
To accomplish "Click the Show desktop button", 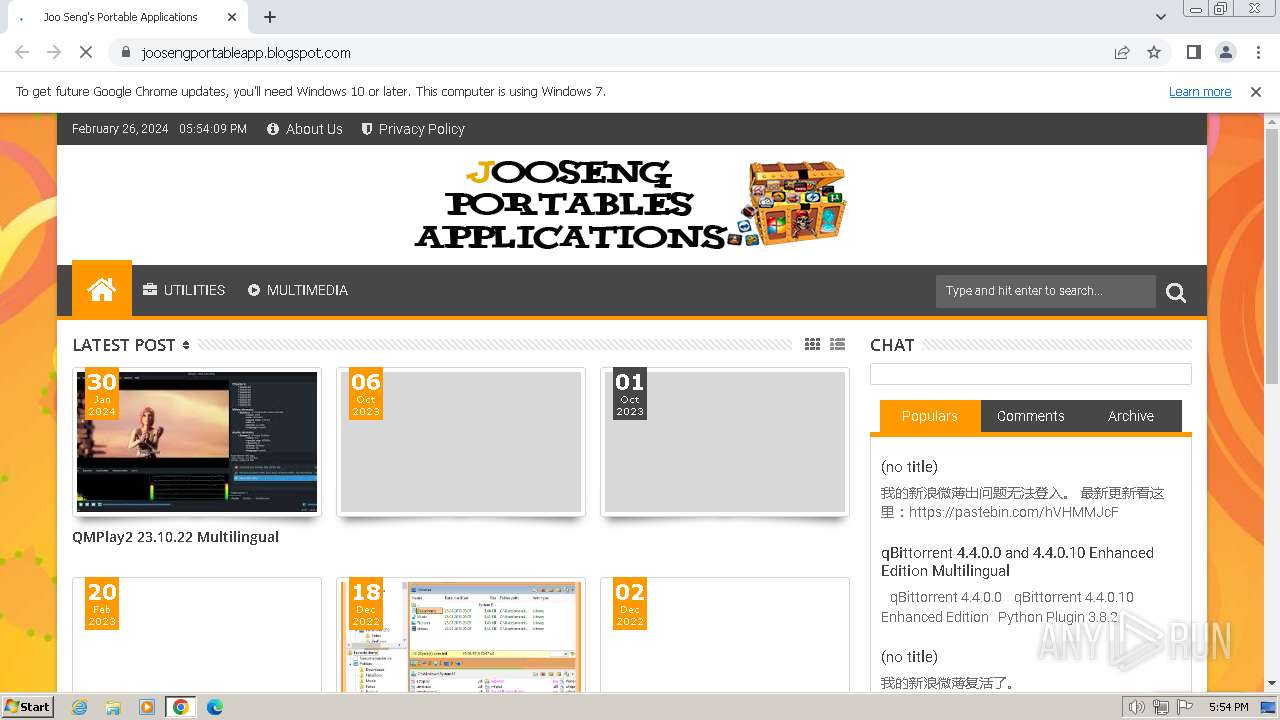I will (x=1268, y=707).
